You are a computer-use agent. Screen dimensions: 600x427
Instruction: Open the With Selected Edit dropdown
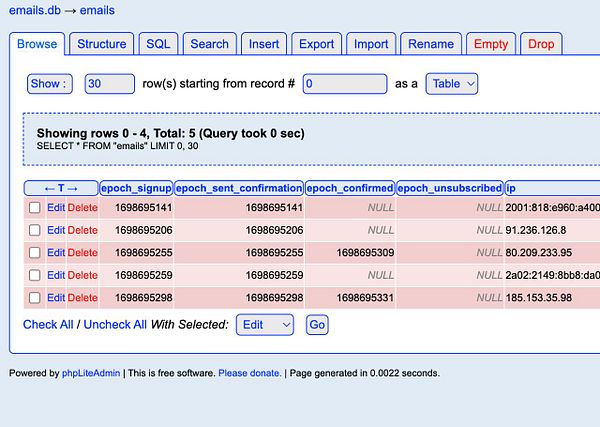tap(265, 325)
